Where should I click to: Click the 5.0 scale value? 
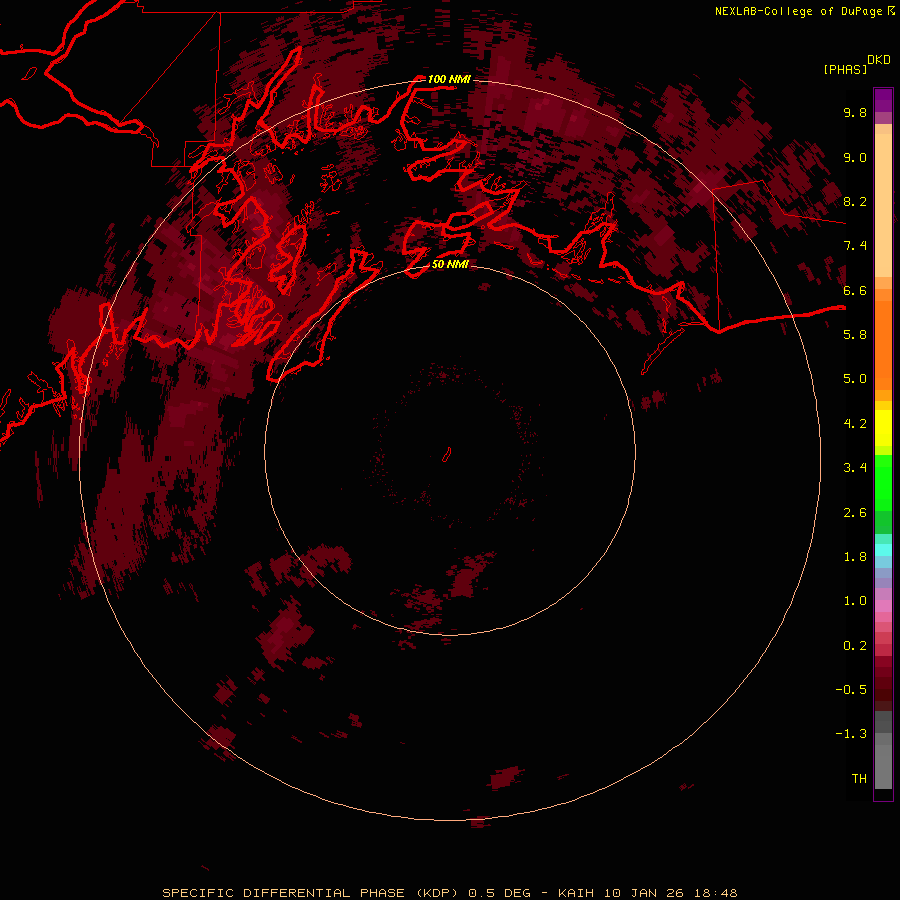pos(855,379)
